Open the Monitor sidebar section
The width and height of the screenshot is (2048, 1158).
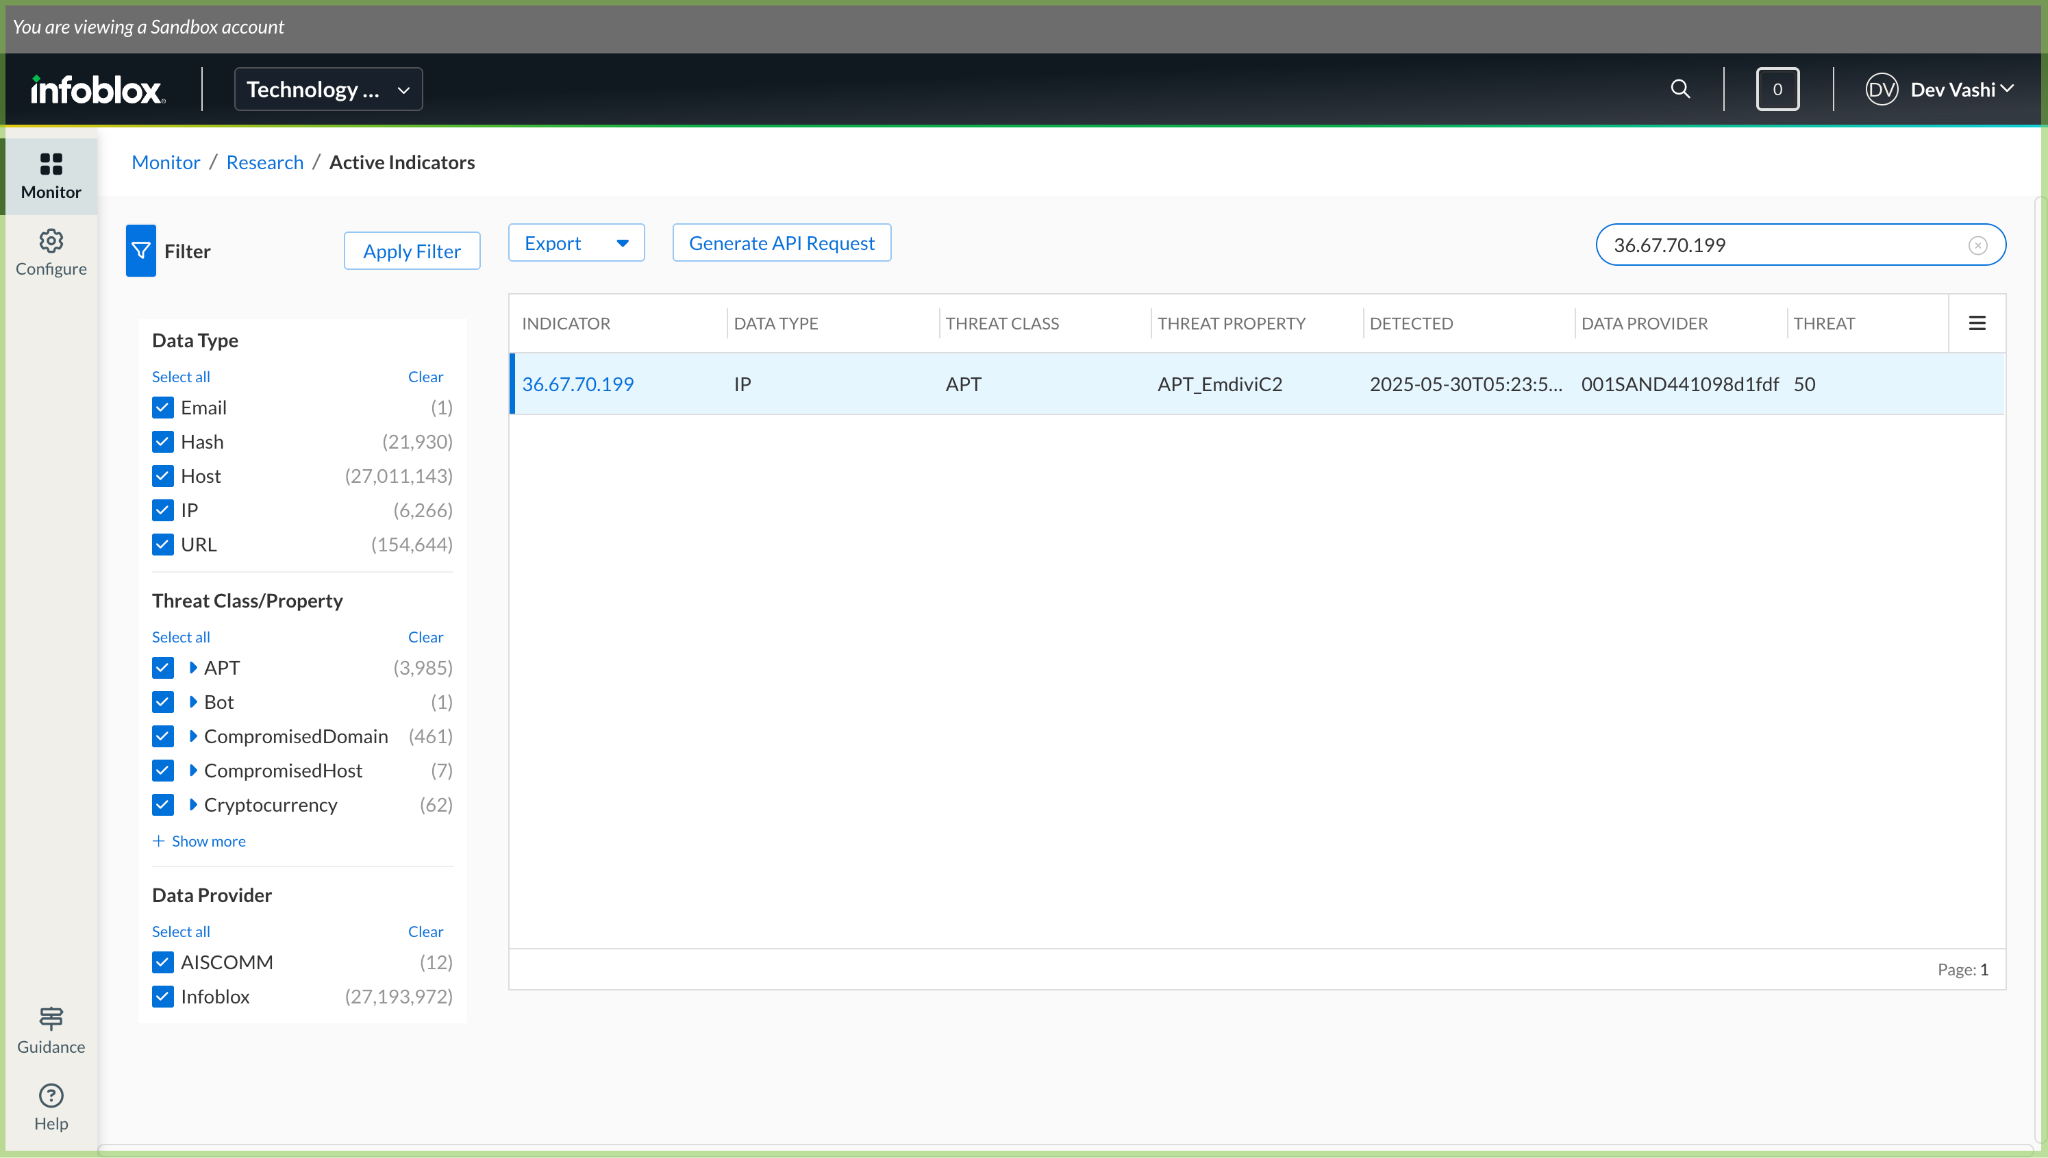(x=51, y=176)
